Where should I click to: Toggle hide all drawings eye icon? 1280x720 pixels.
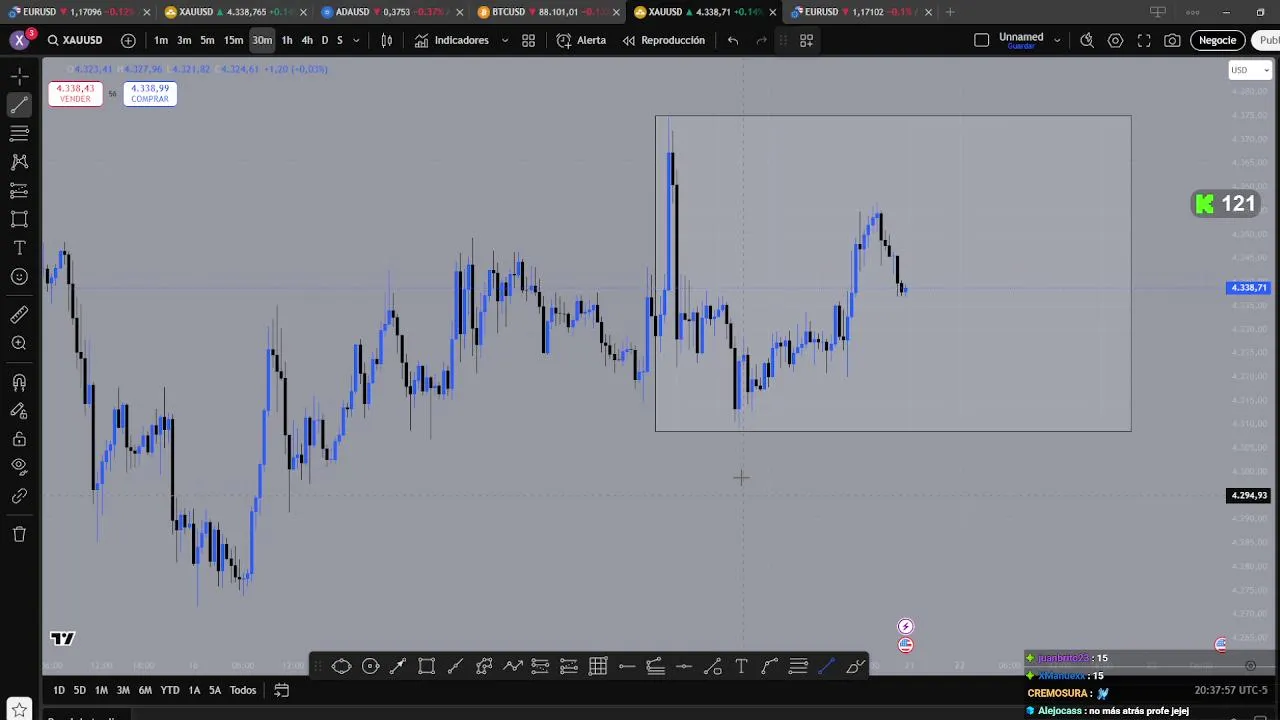pyautogui.click(x=19, y=466)
